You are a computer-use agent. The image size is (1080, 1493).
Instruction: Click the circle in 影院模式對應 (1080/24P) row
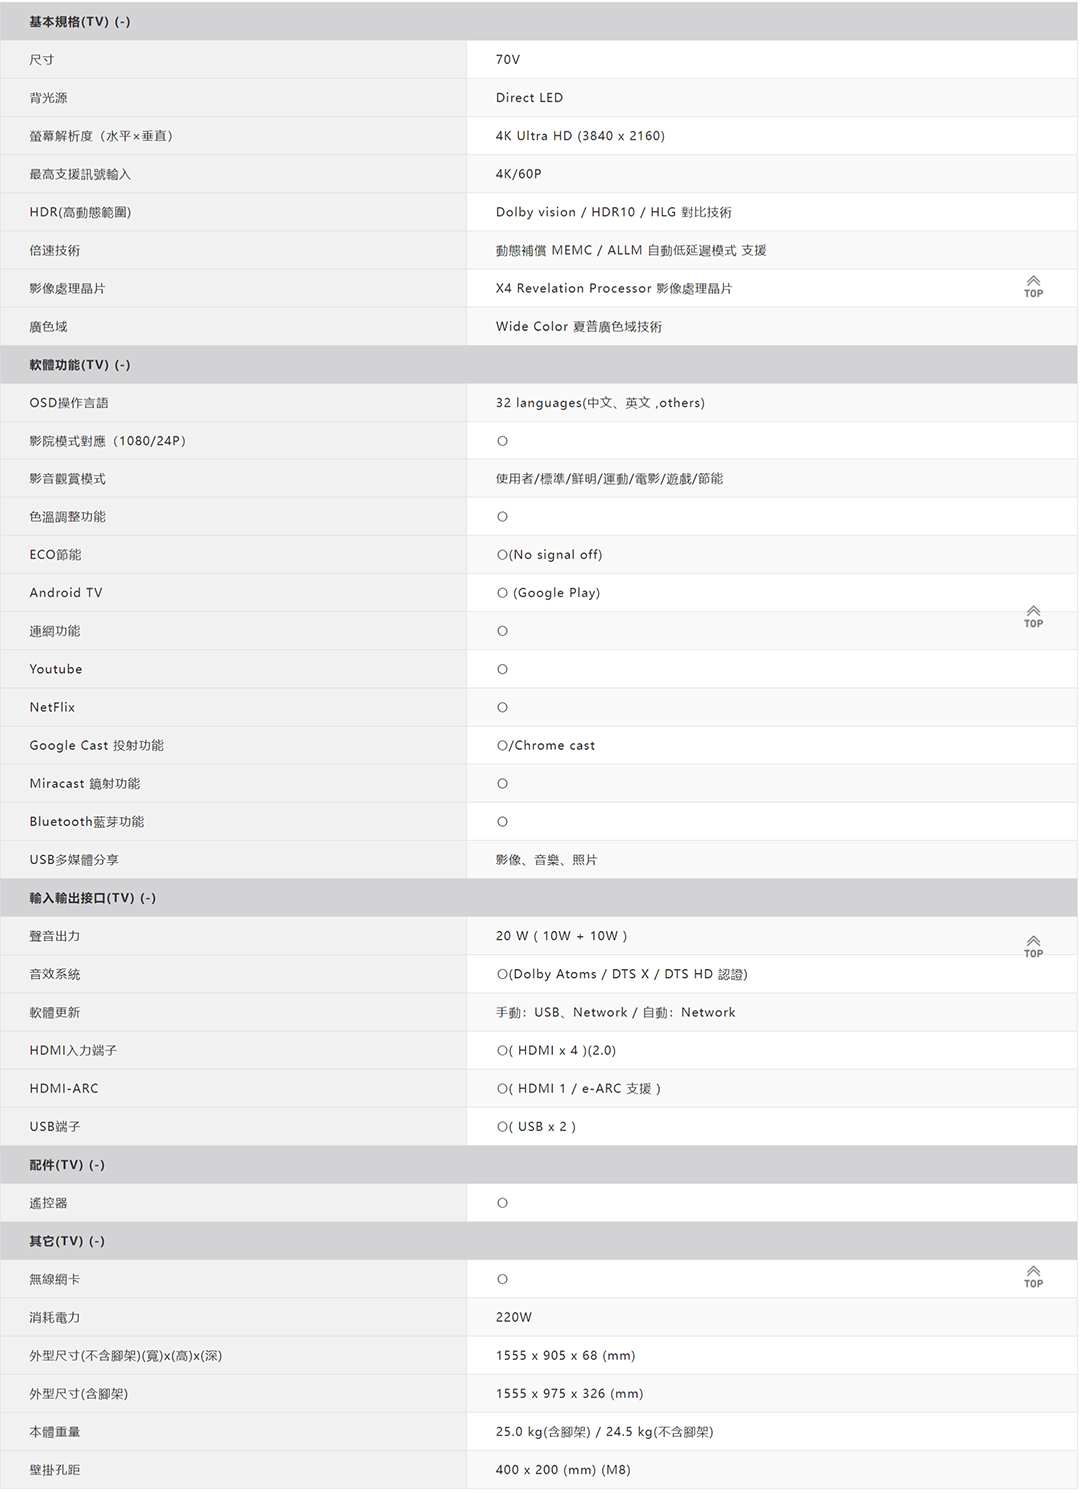point(502,441)
